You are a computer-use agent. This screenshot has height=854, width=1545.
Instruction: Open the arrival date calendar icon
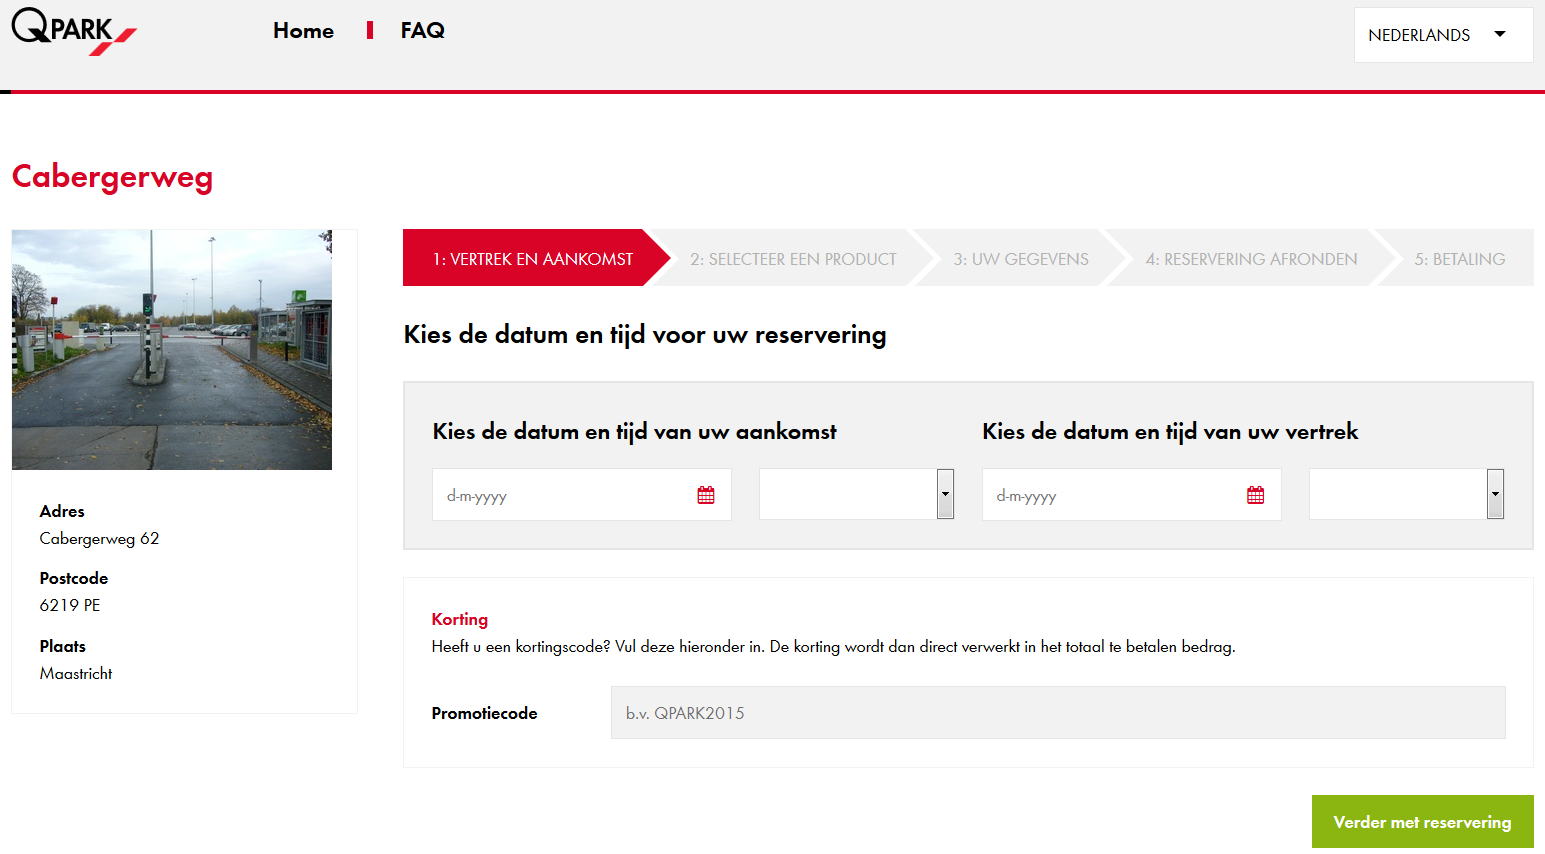pyautogui.click(x=706, y=495)
